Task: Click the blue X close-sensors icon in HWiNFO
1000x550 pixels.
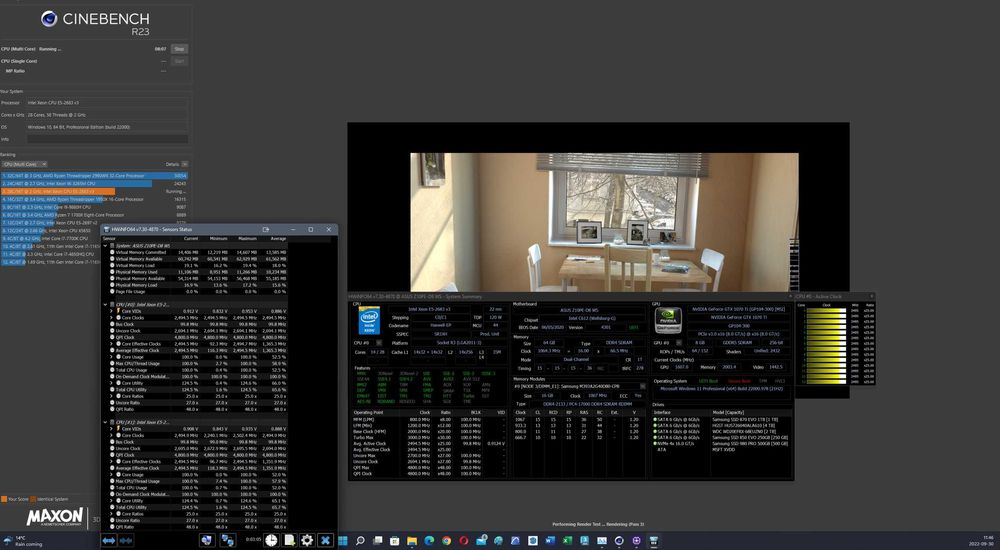Action: [x=325, y=540]
